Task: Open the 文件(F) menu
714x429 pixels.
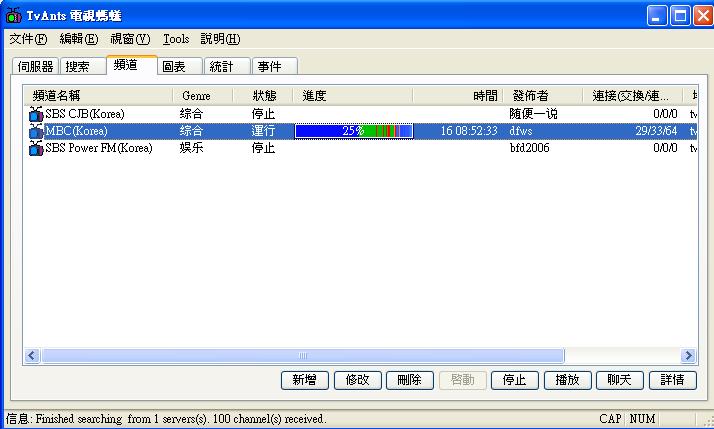Action: point(28,39)
